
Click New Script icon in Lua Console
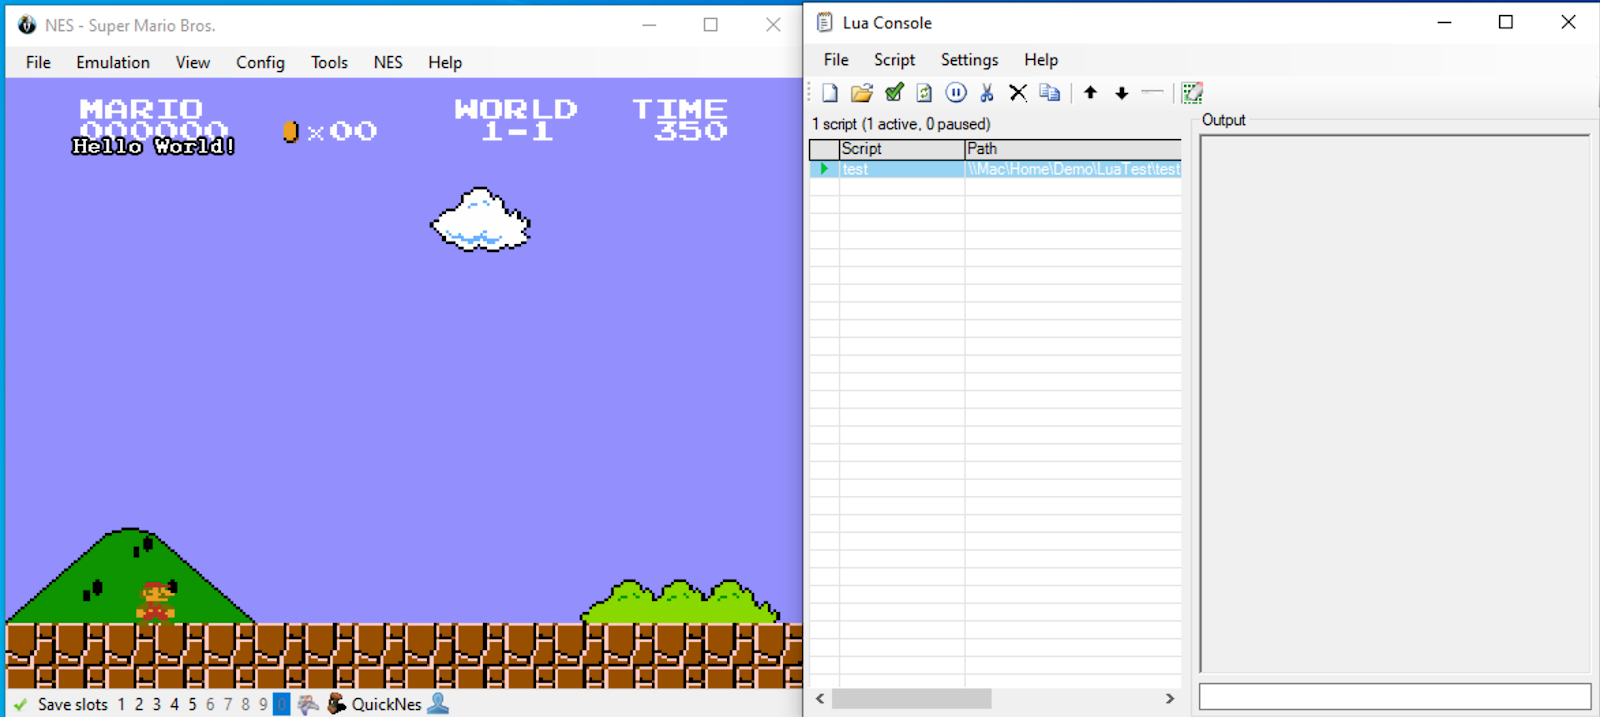pyautogui.click(x=830, y=93)
